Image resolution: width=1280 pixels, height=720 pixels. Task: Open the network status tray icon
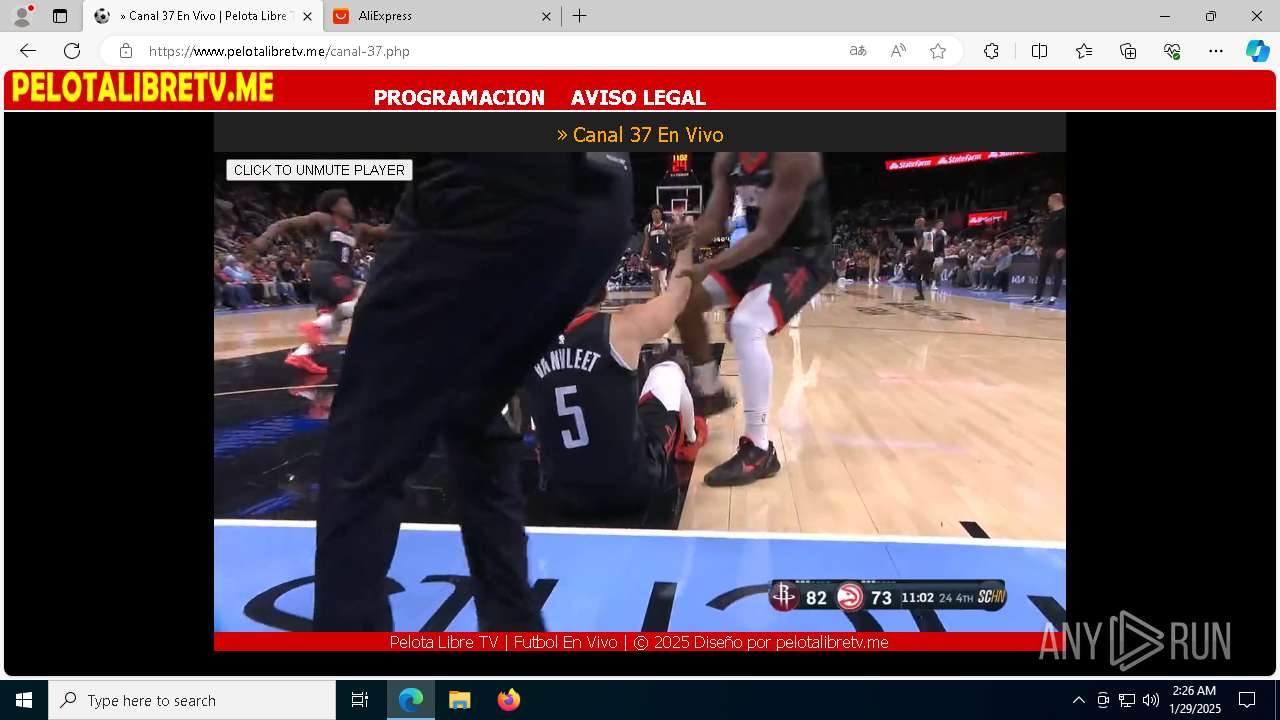1127,700
